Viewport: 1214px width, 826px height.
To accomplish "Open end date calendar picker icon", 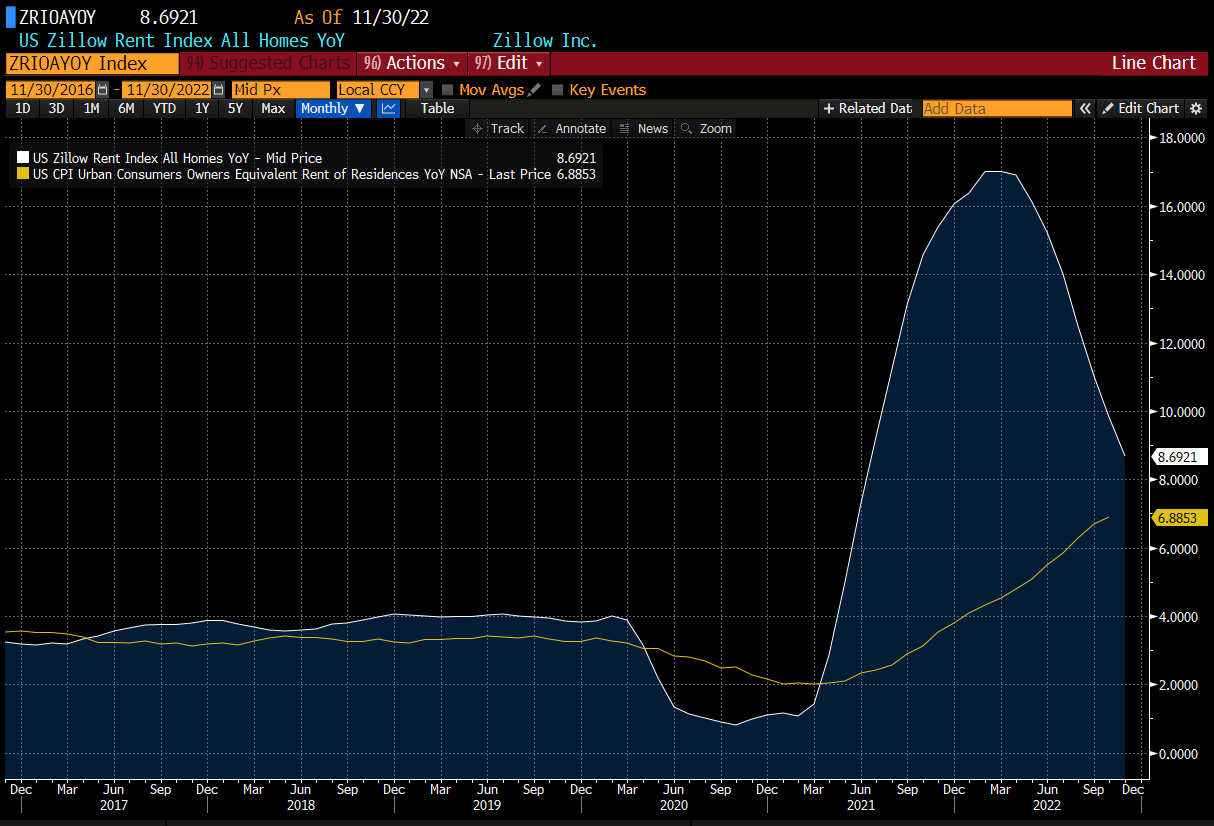I will (x=218, y=90).
